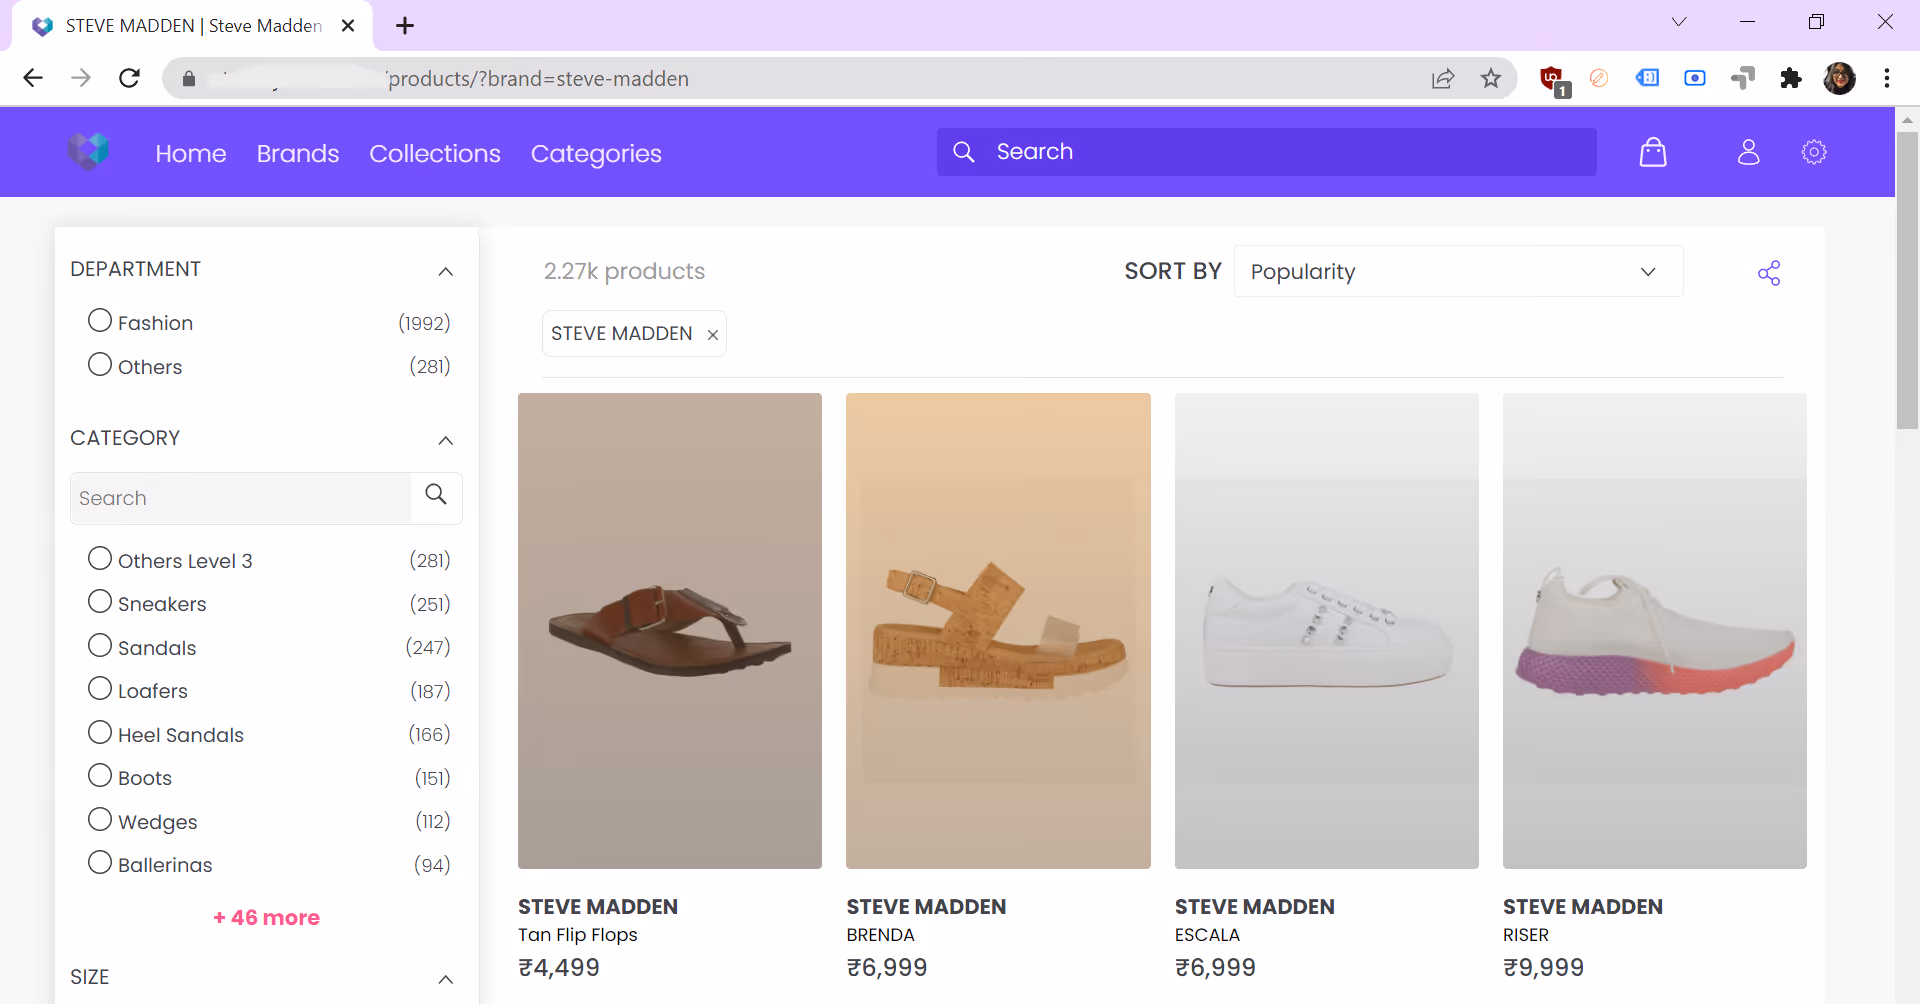Click the store logo icon in header
This screenshot has width=1920, height=1004.
[x=88, y=151]
